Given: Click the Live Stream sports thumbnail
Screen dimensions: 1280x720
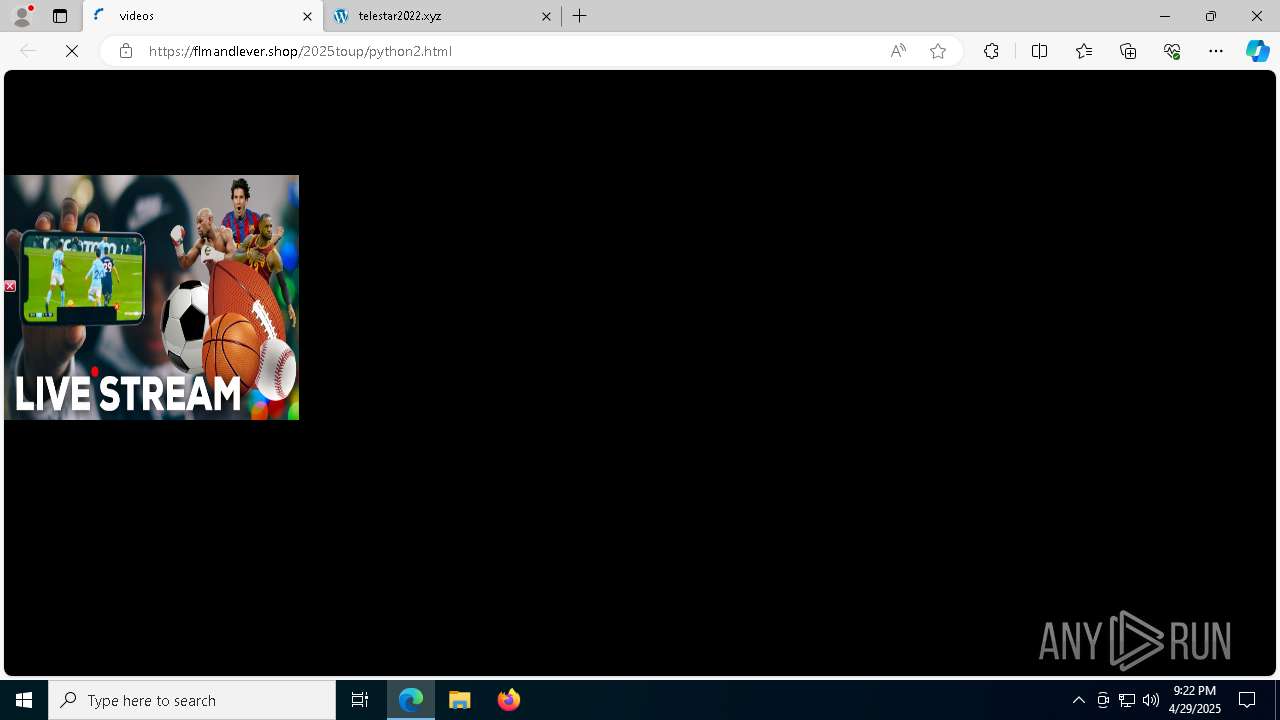Looking at the screenshot, I should 151,297.
